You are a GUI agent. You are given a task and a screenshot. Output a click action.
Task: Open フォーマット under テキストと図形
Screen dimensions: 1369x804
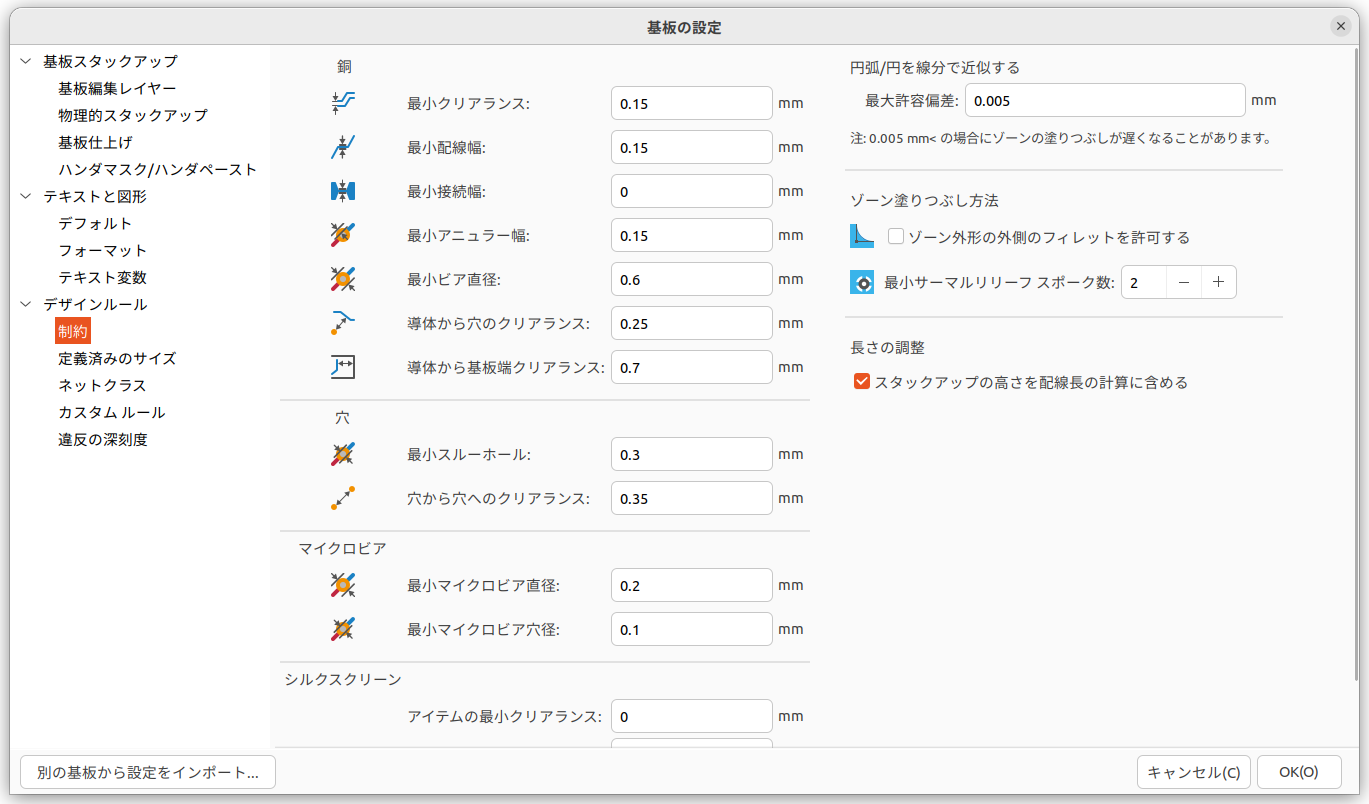coord(103,250)
